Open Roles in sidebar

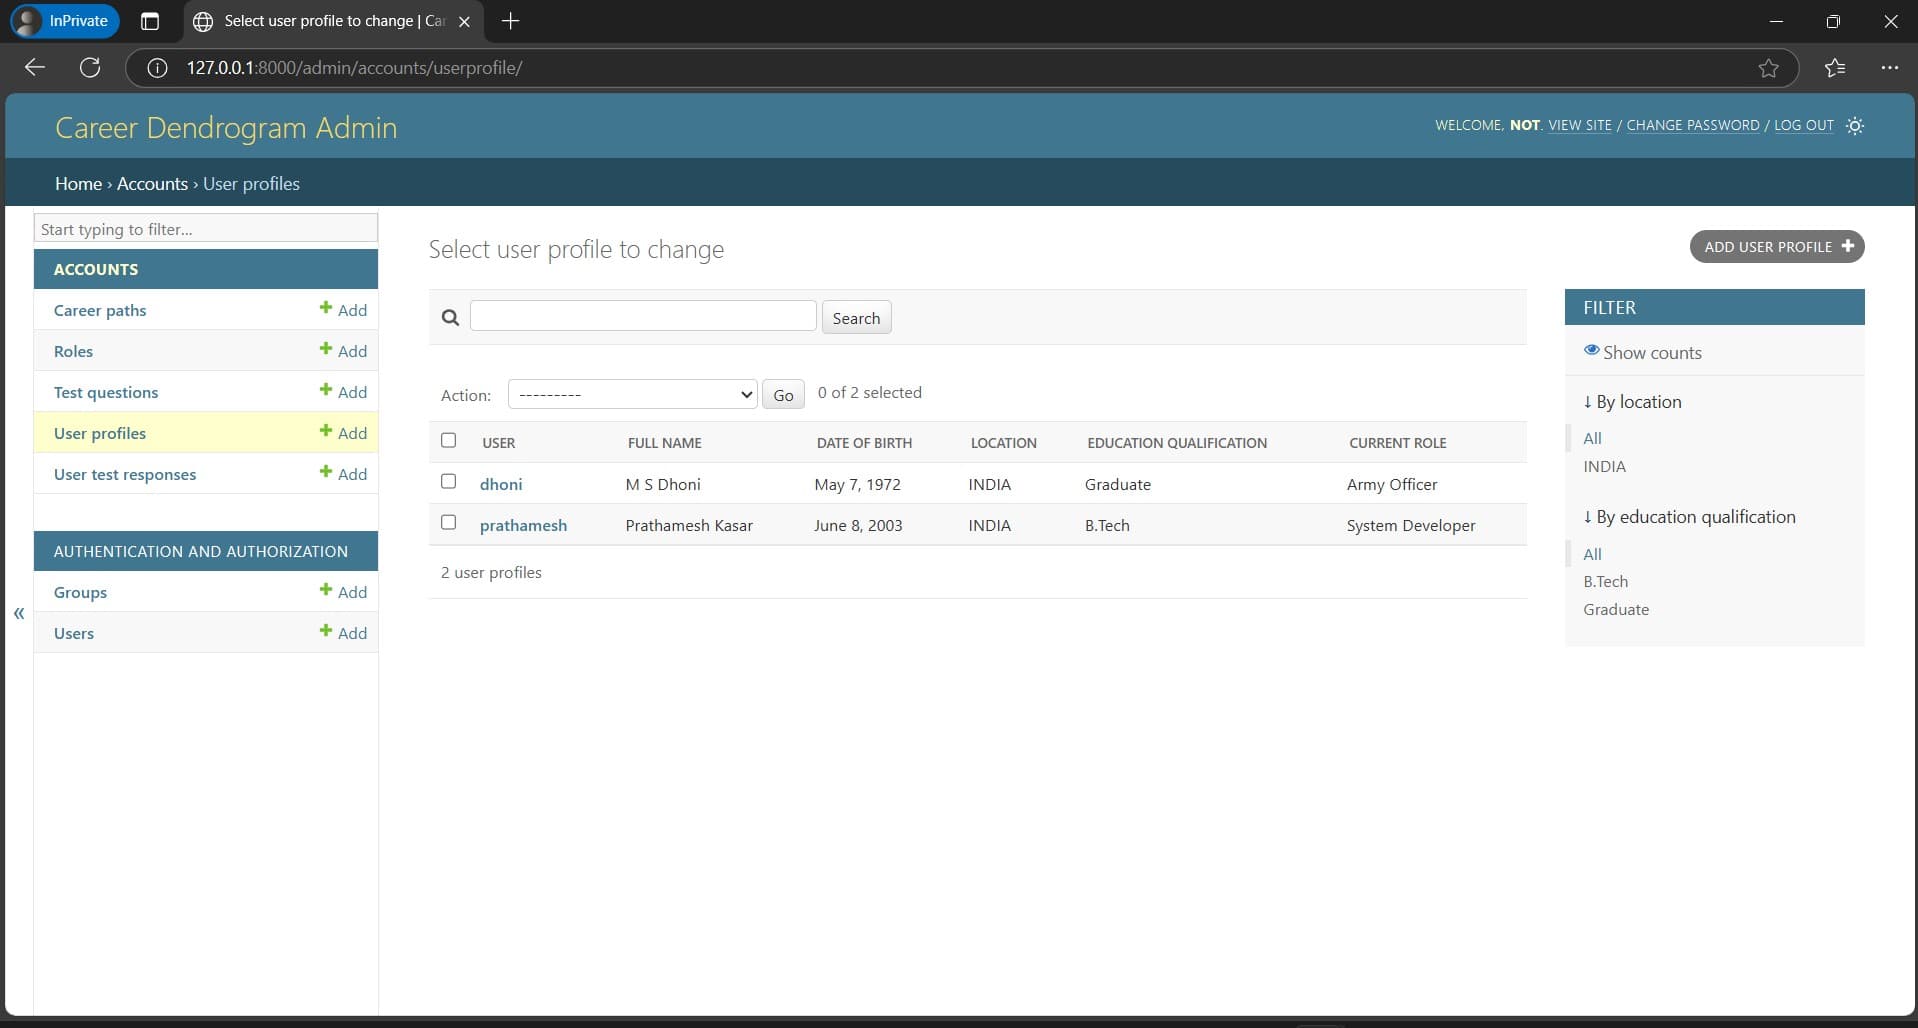pyautogui.click(x=73, y=351)
